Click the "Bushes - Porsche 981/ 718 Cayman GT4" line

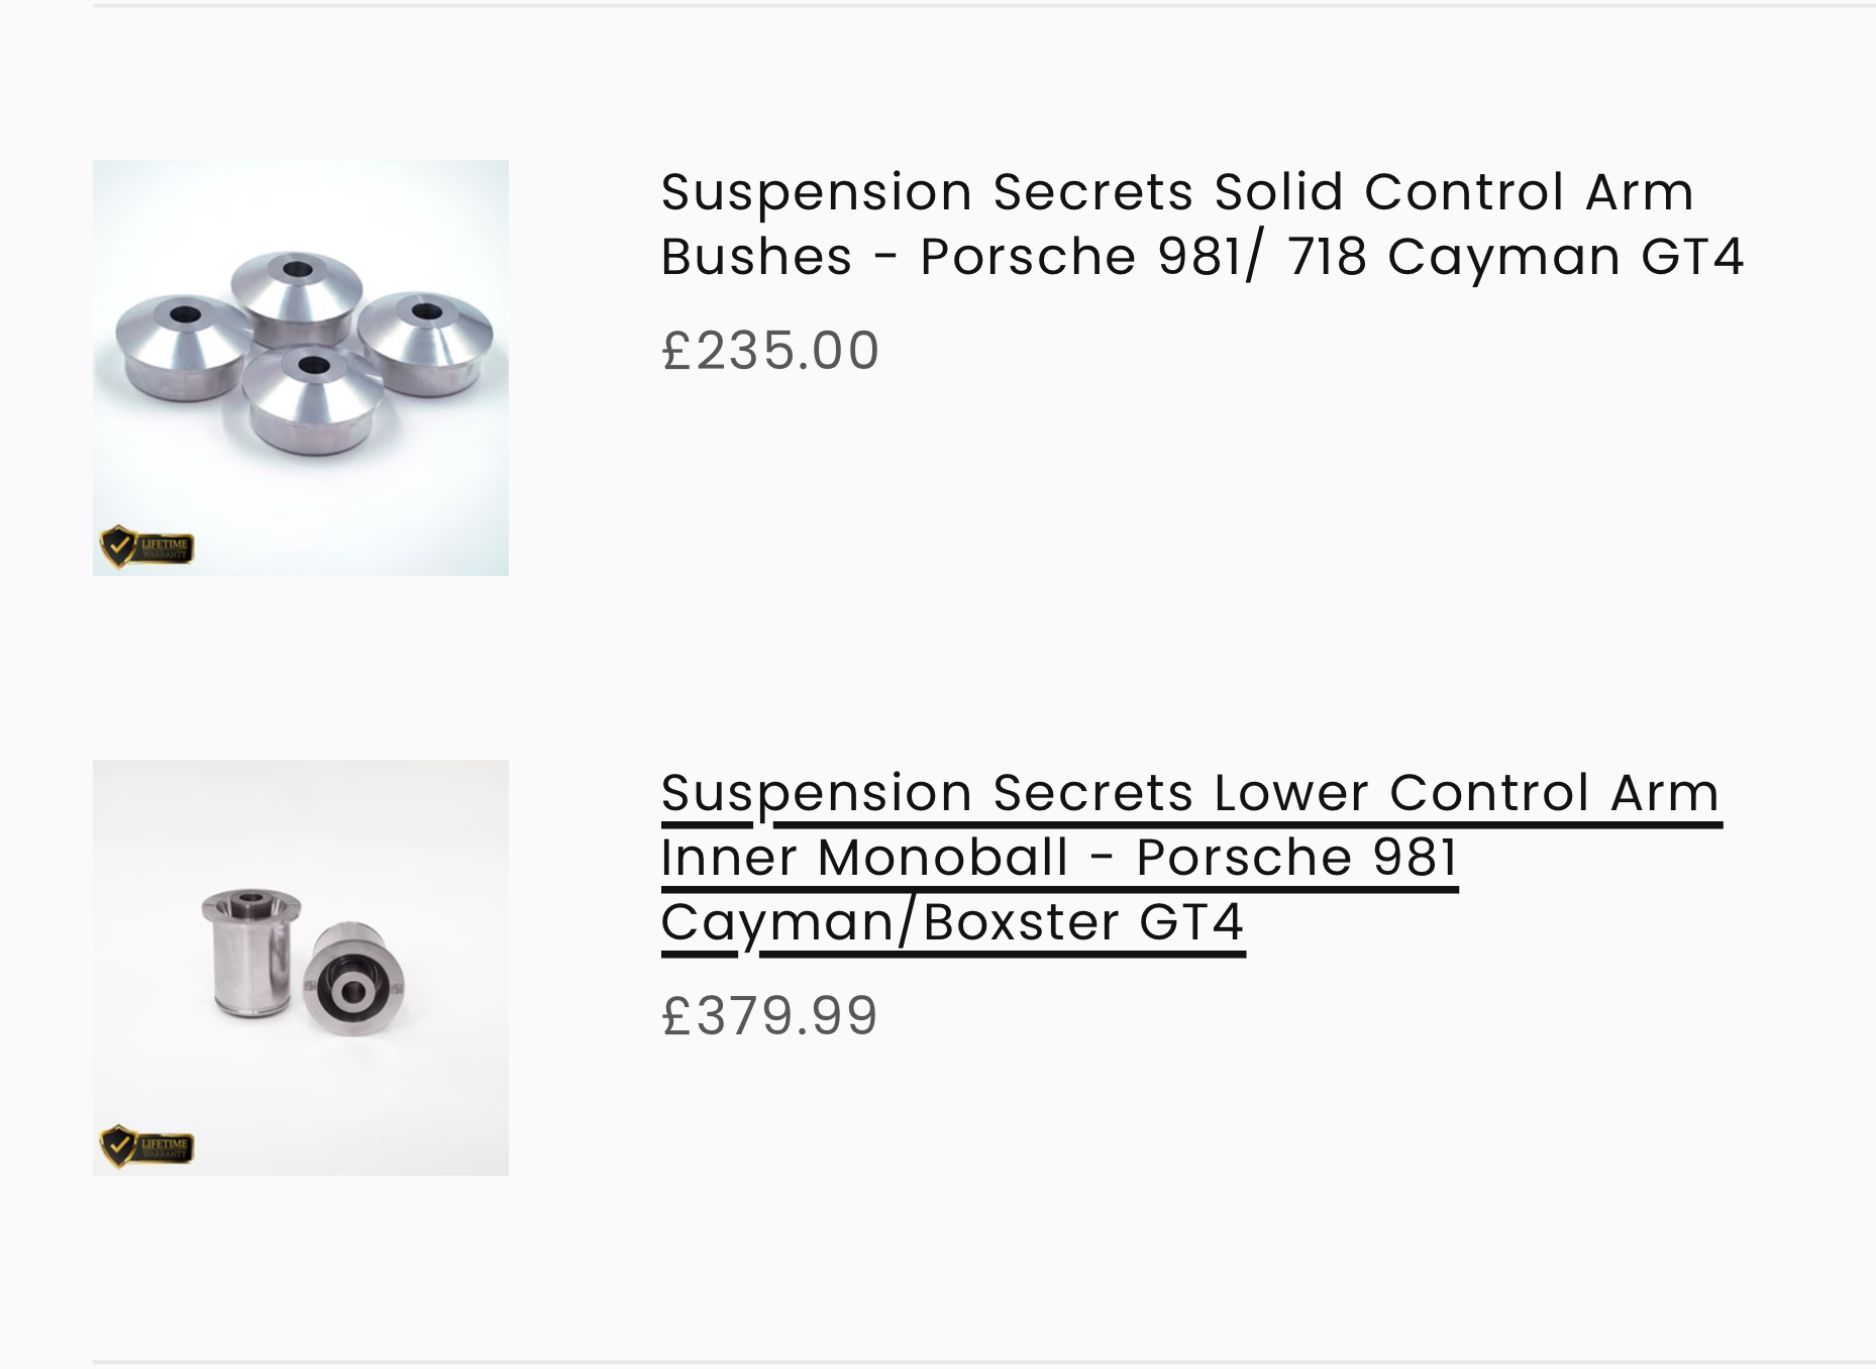click(x=1202, y=257)
